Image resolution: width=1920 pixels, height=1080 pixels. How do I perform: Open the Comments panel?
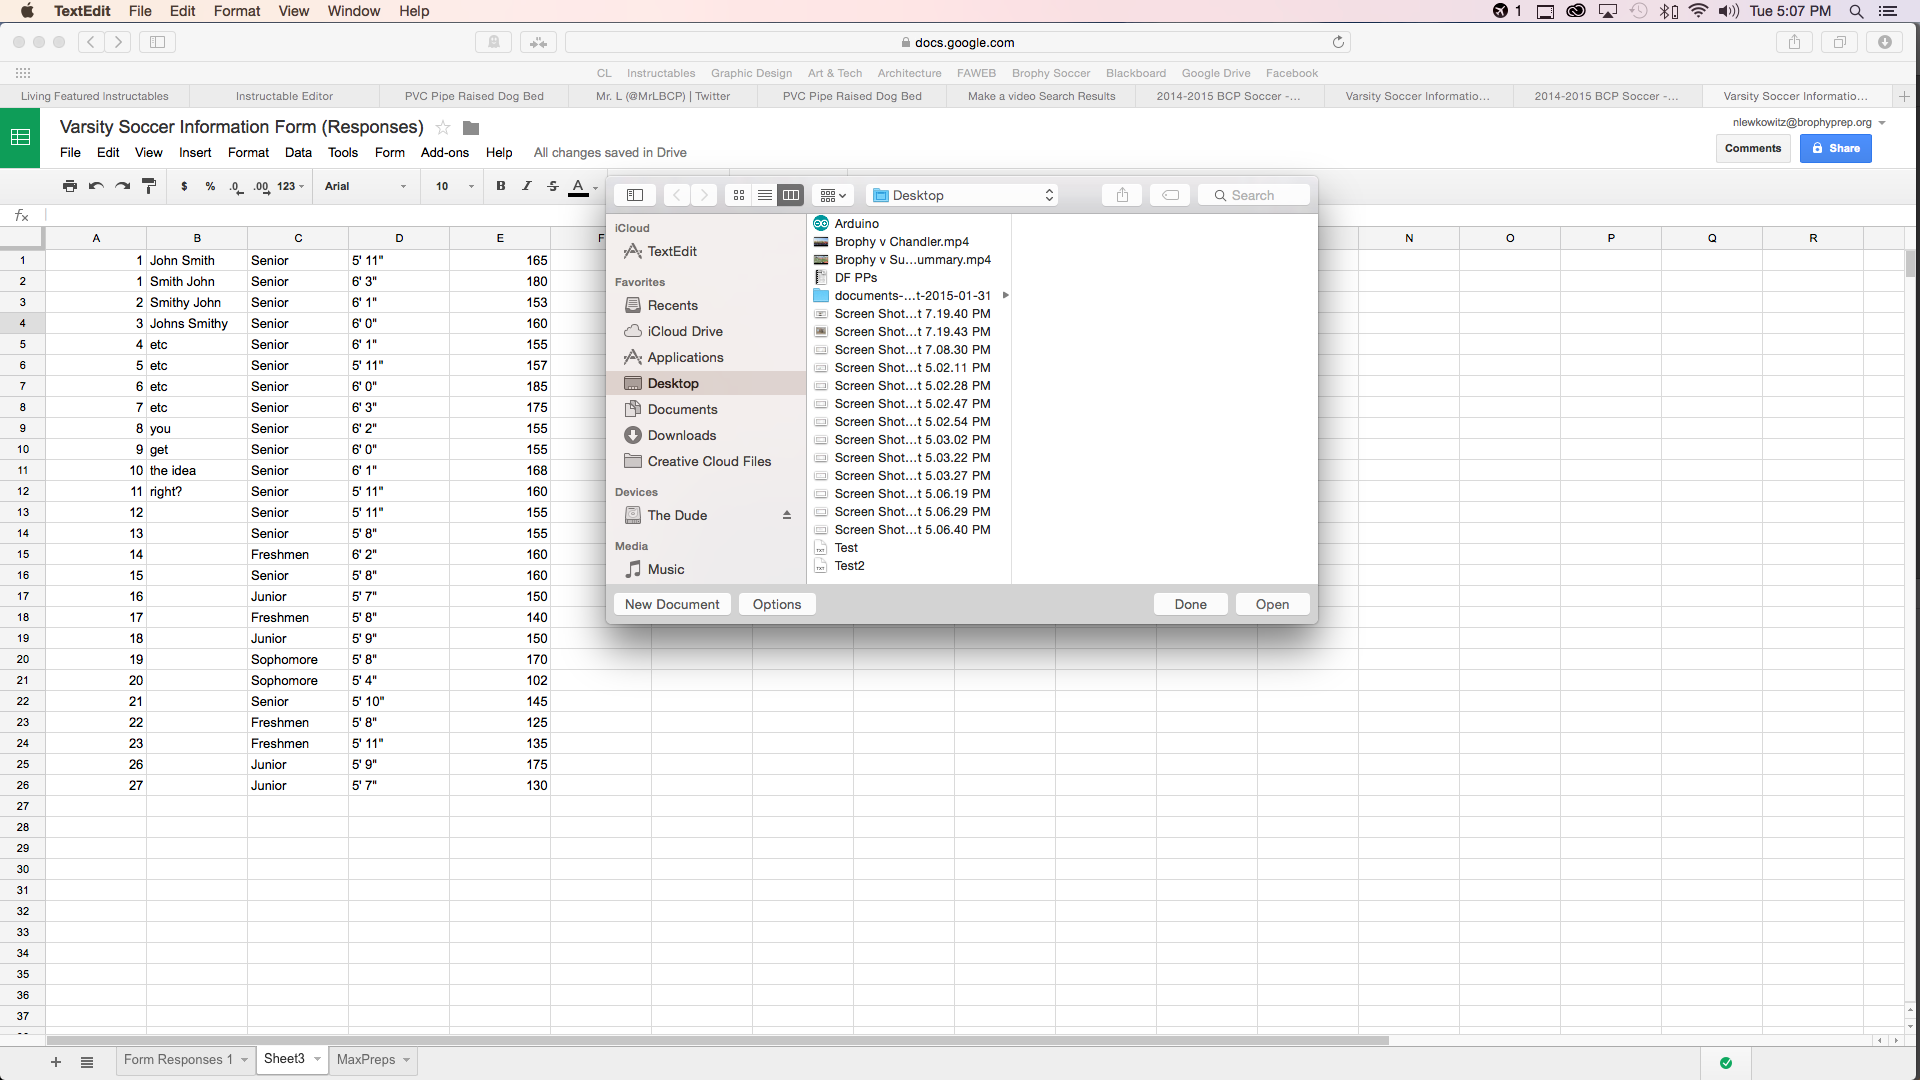click(1753, 148)
